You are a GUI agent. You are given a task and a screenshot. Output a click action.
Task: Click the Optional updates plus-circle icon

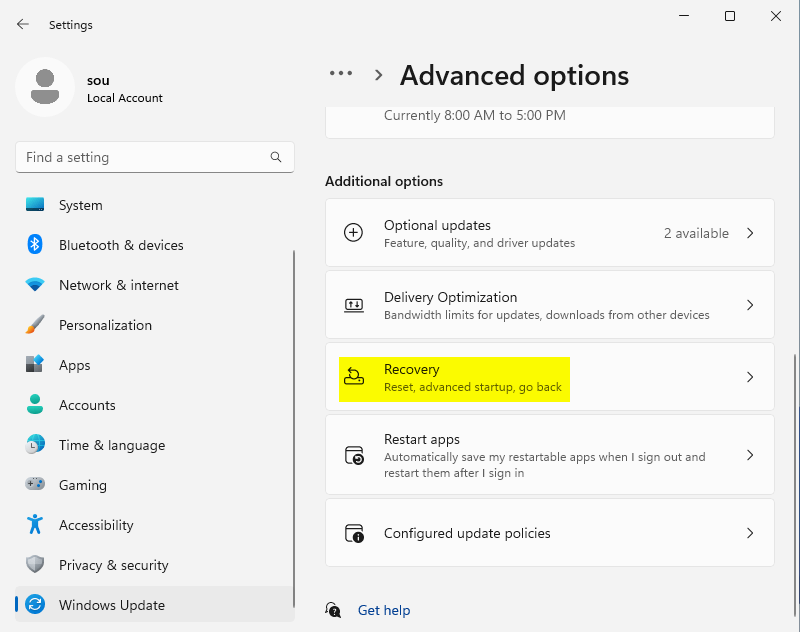(x=353, y=233)
